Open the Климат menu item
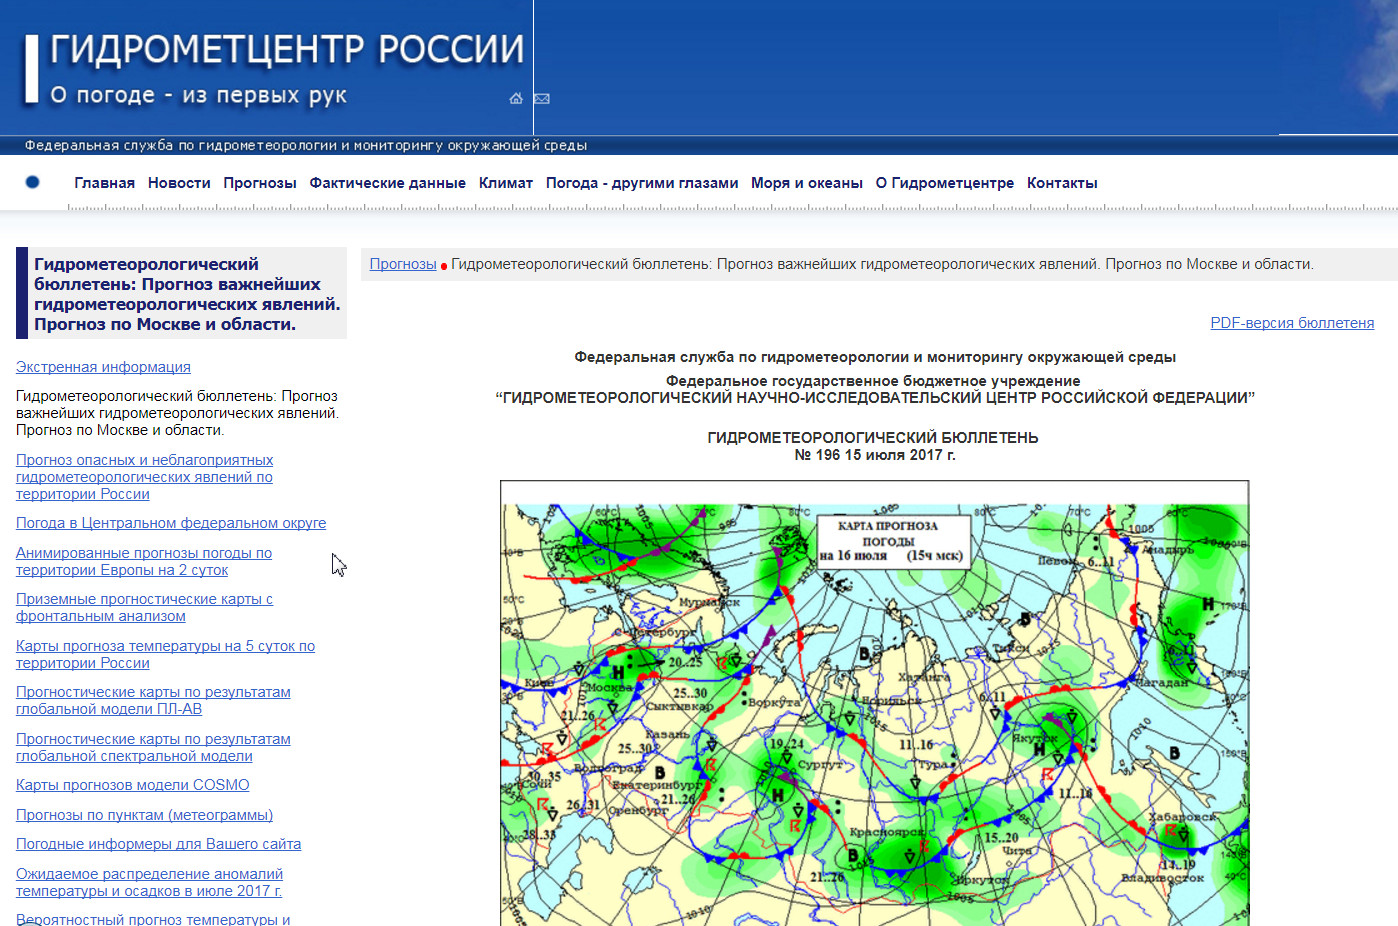This screenshot has height=926, width=1398. (506, 183)
